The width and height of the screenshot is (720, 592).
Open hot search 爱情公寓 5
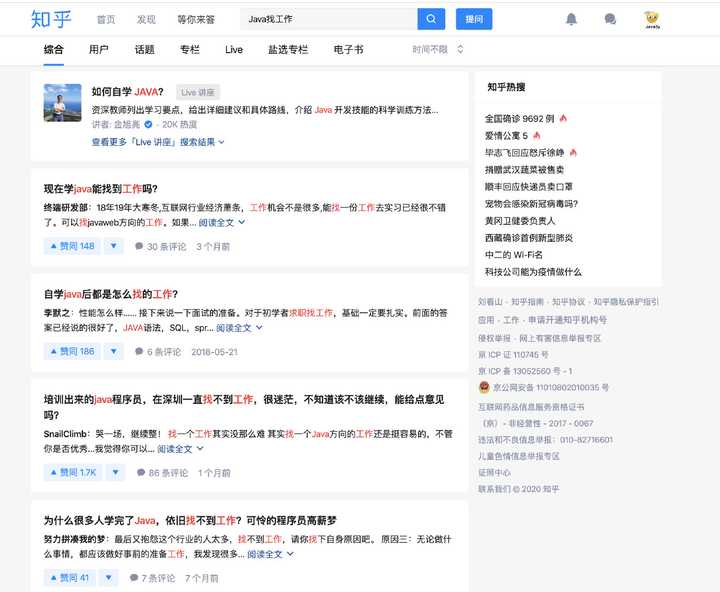[506, 135]
